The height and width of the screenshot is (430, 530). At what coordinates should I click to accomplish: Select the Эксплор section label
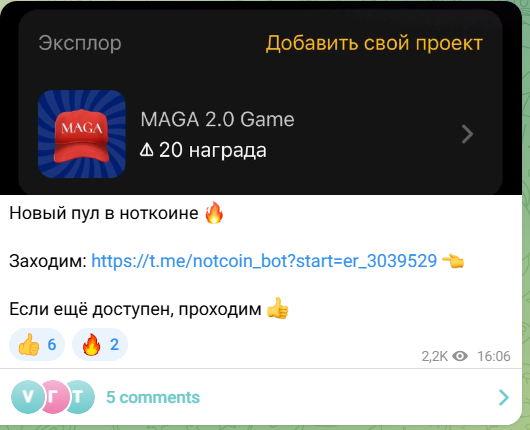coord(80,43)
